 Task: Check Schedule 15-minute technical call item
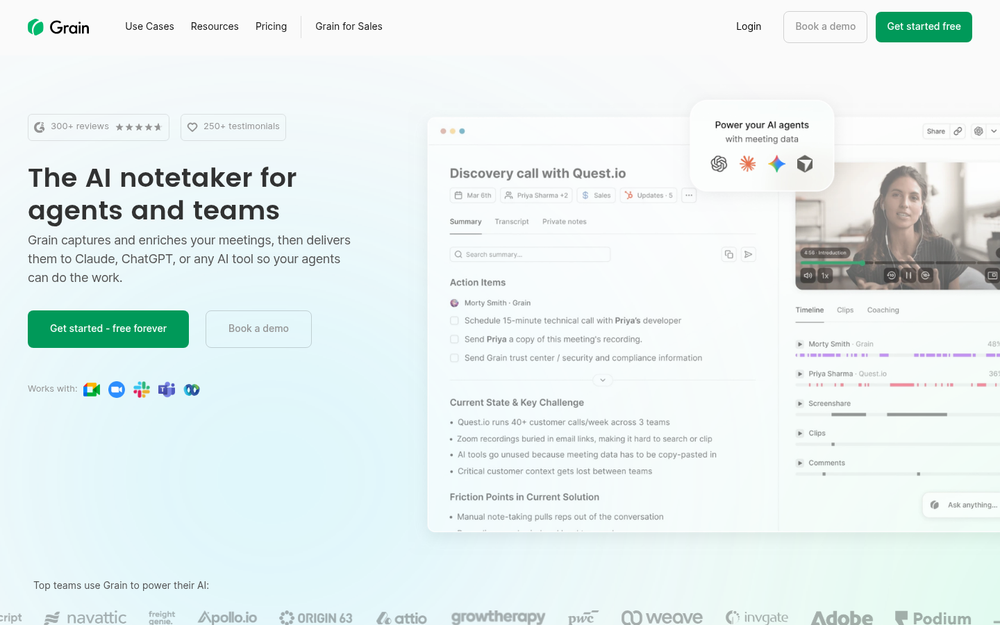tap(454, 321)
